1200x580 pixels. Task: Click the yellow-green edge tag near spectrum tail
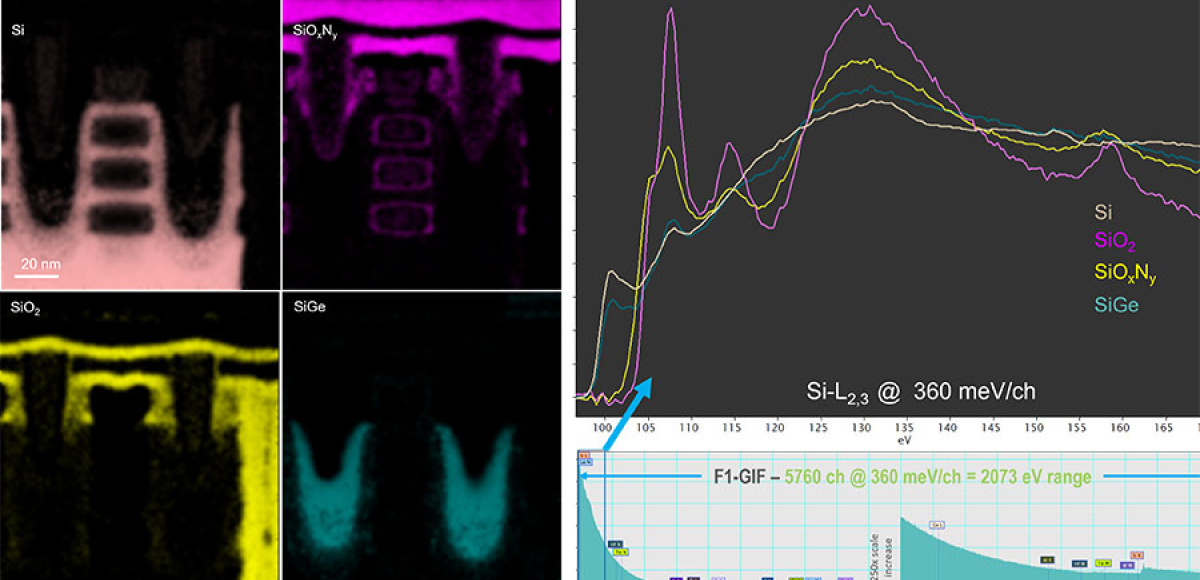(1103, 563)
